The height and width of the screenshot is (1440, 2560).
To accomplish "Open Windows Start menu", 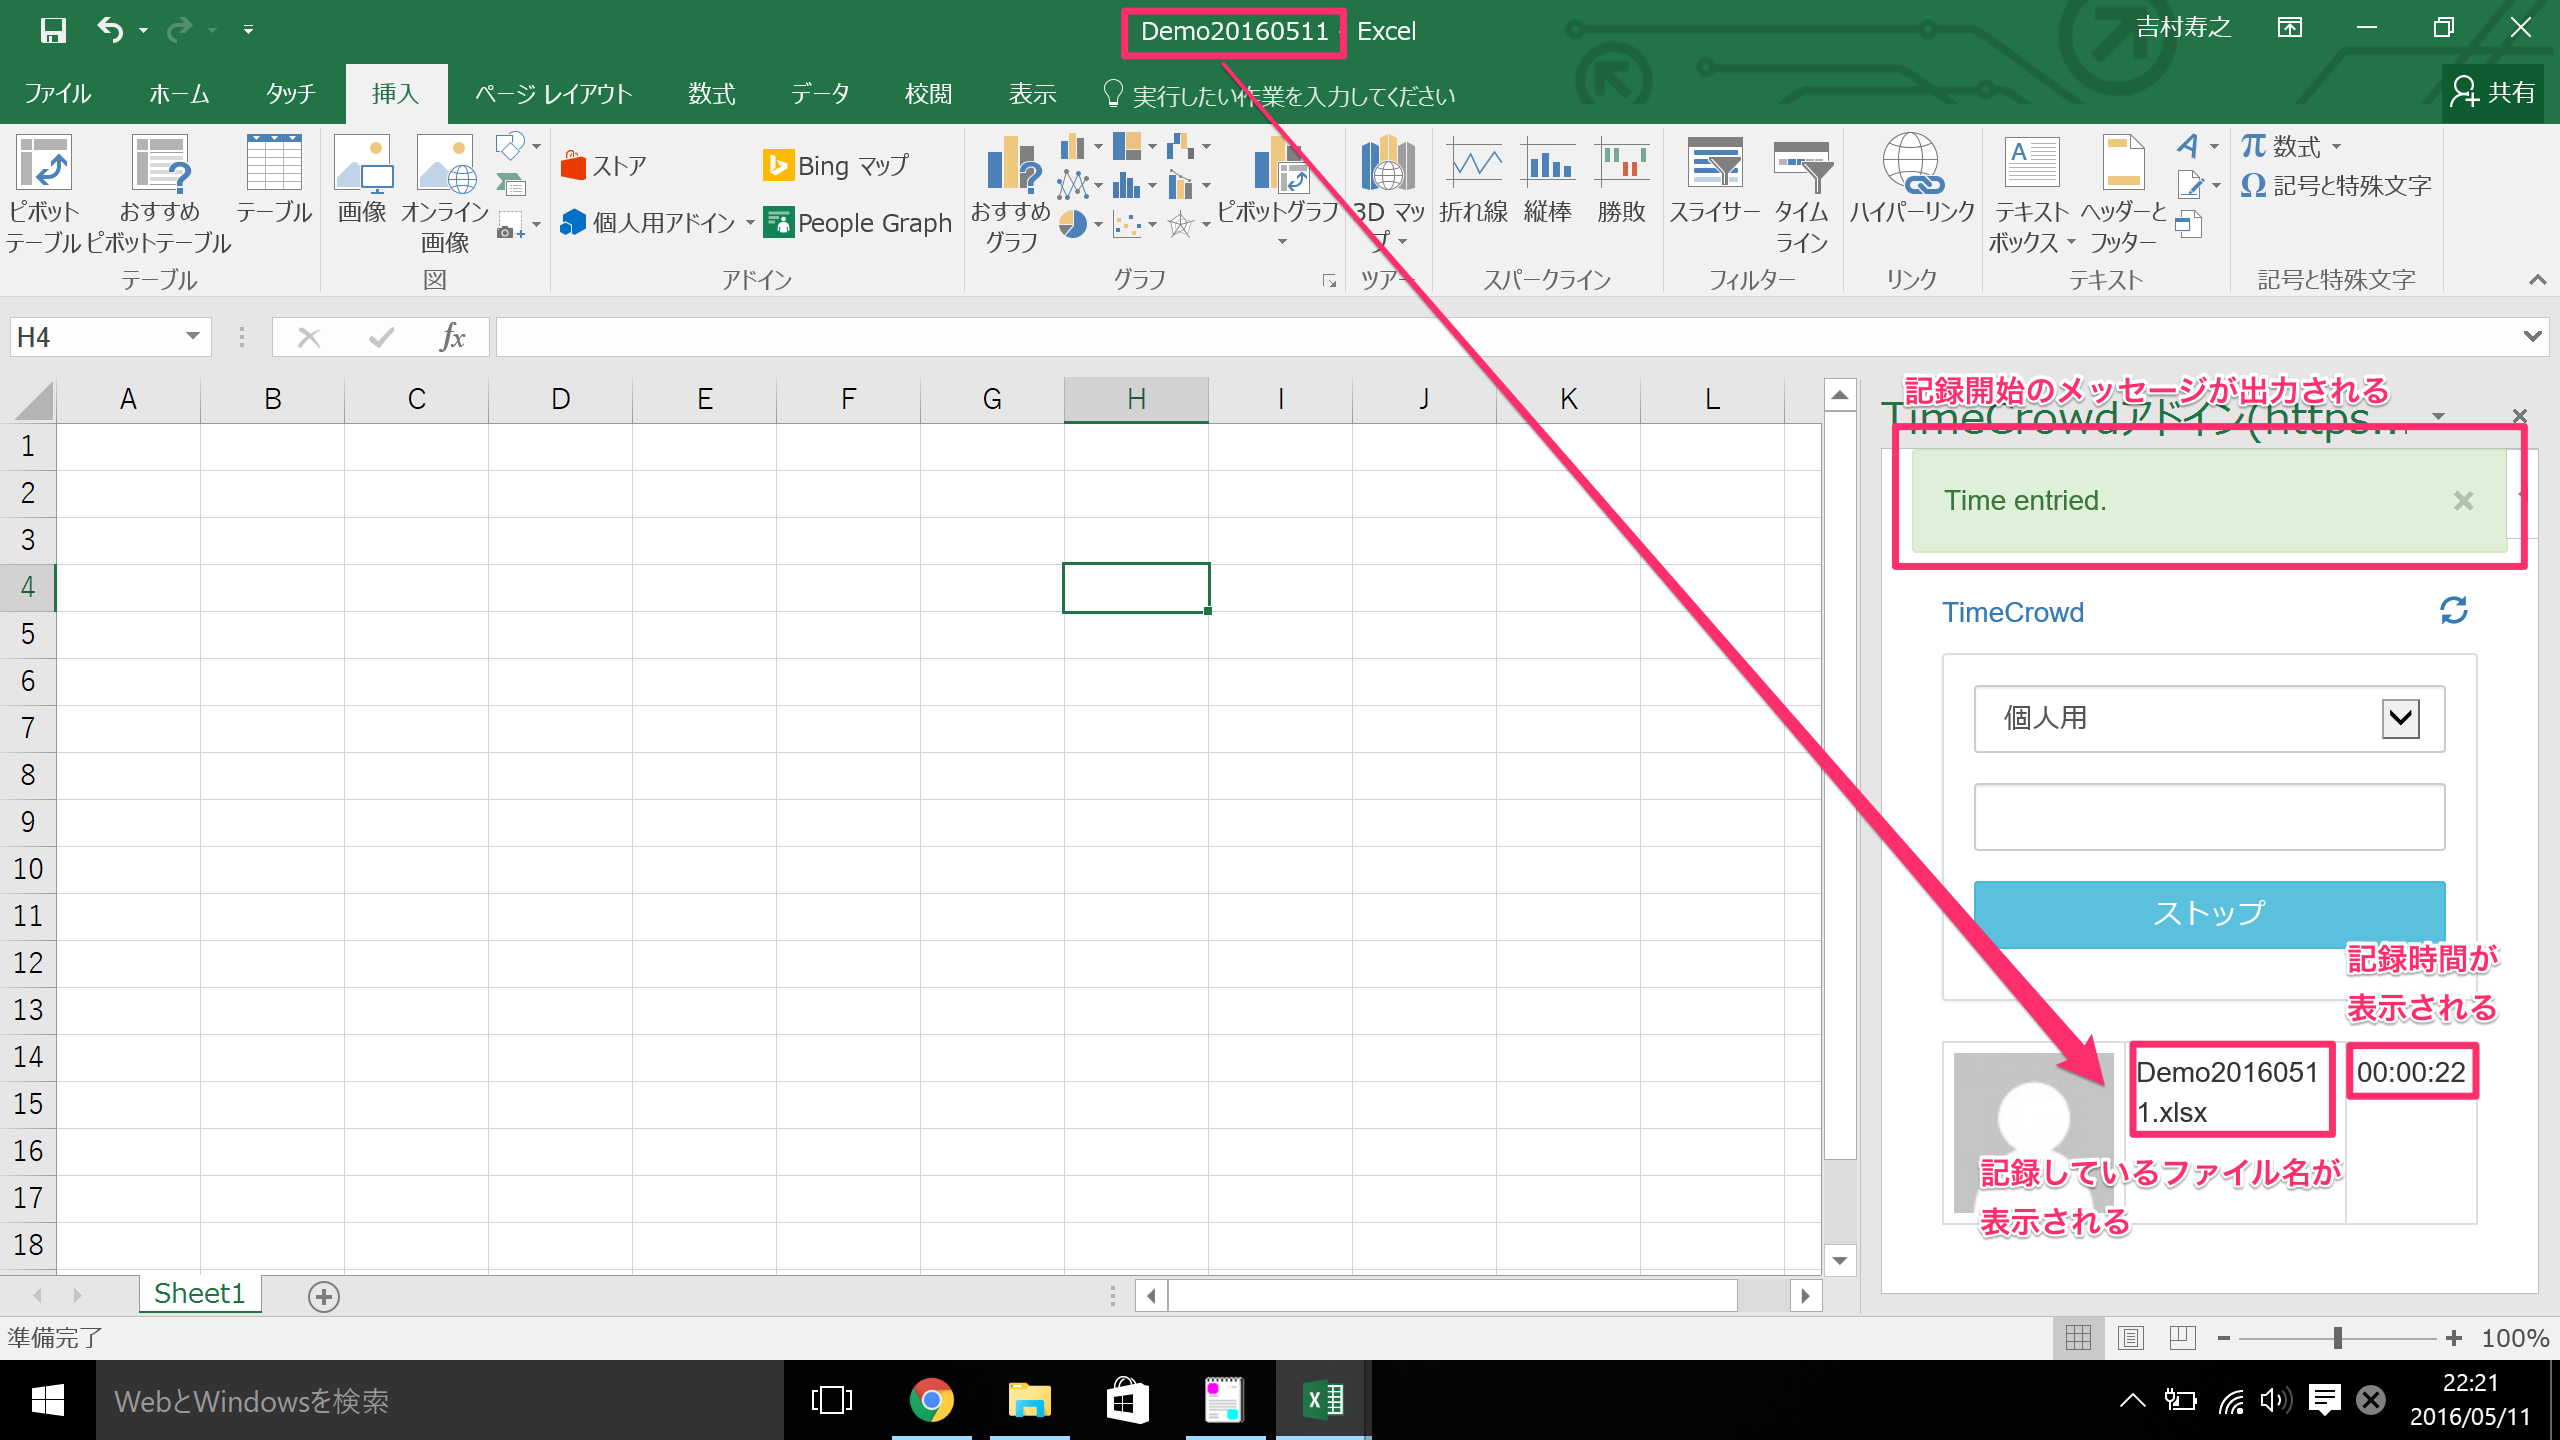I will pos(48,1400).
